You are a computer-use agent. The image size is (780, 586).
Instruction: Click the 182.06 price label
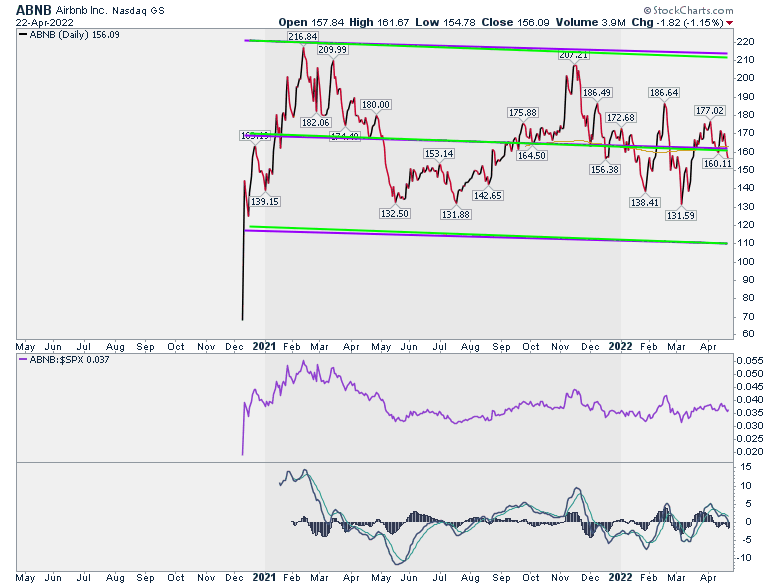tap(315, 122)
